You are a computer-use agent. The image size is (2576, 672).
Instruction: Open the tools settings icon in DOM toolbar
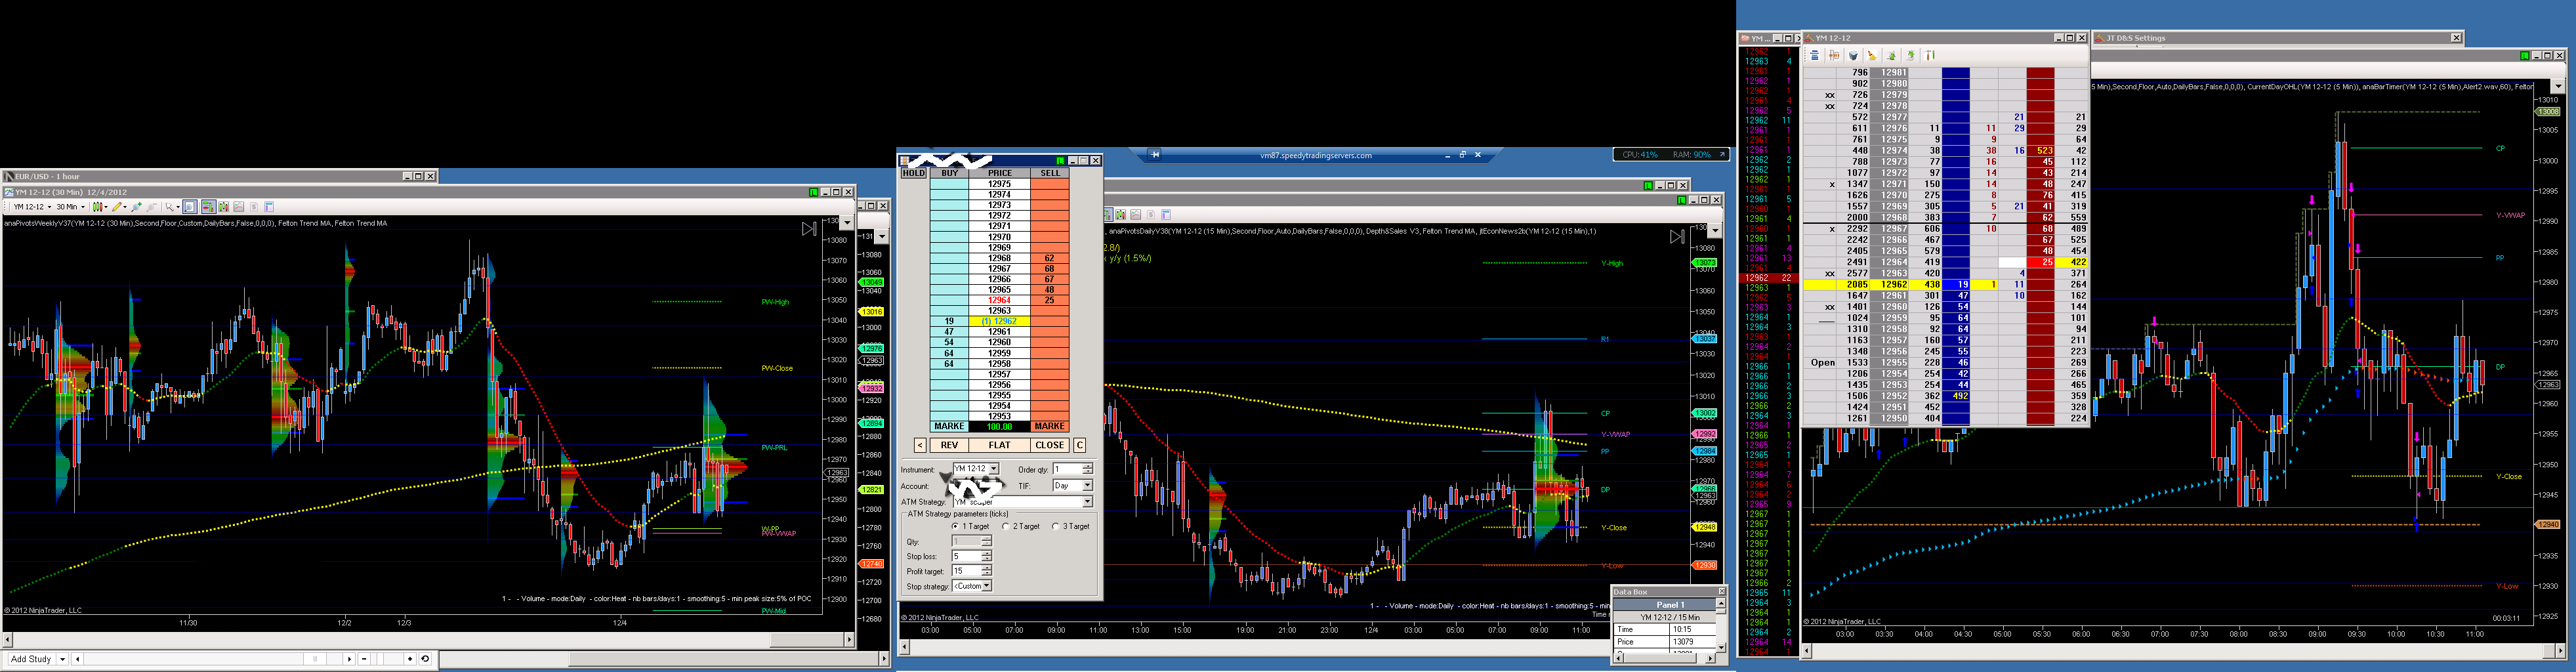[1930, 56]
